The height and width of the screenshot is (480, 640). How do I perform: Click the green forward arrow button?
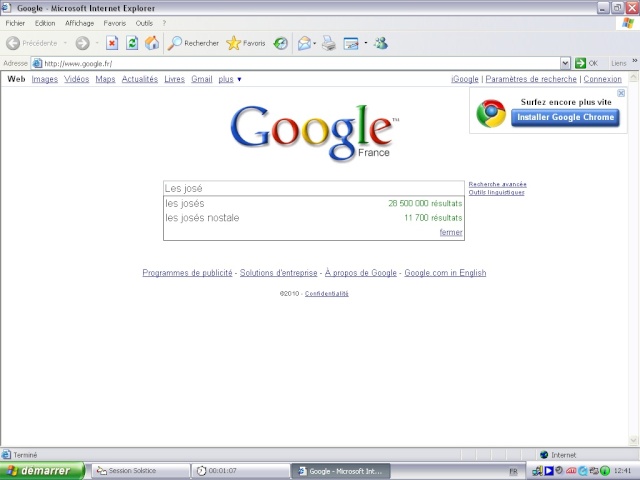pyautogui.click(x=82, y=43)
